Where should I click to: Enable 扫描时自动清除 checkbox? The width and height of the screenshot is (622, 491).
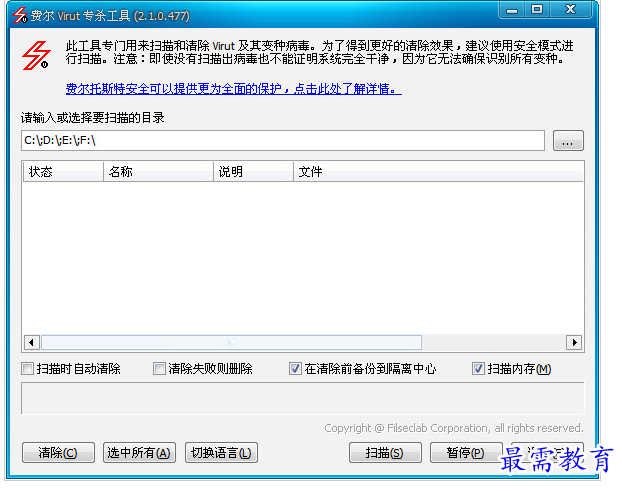pos(27,369)
